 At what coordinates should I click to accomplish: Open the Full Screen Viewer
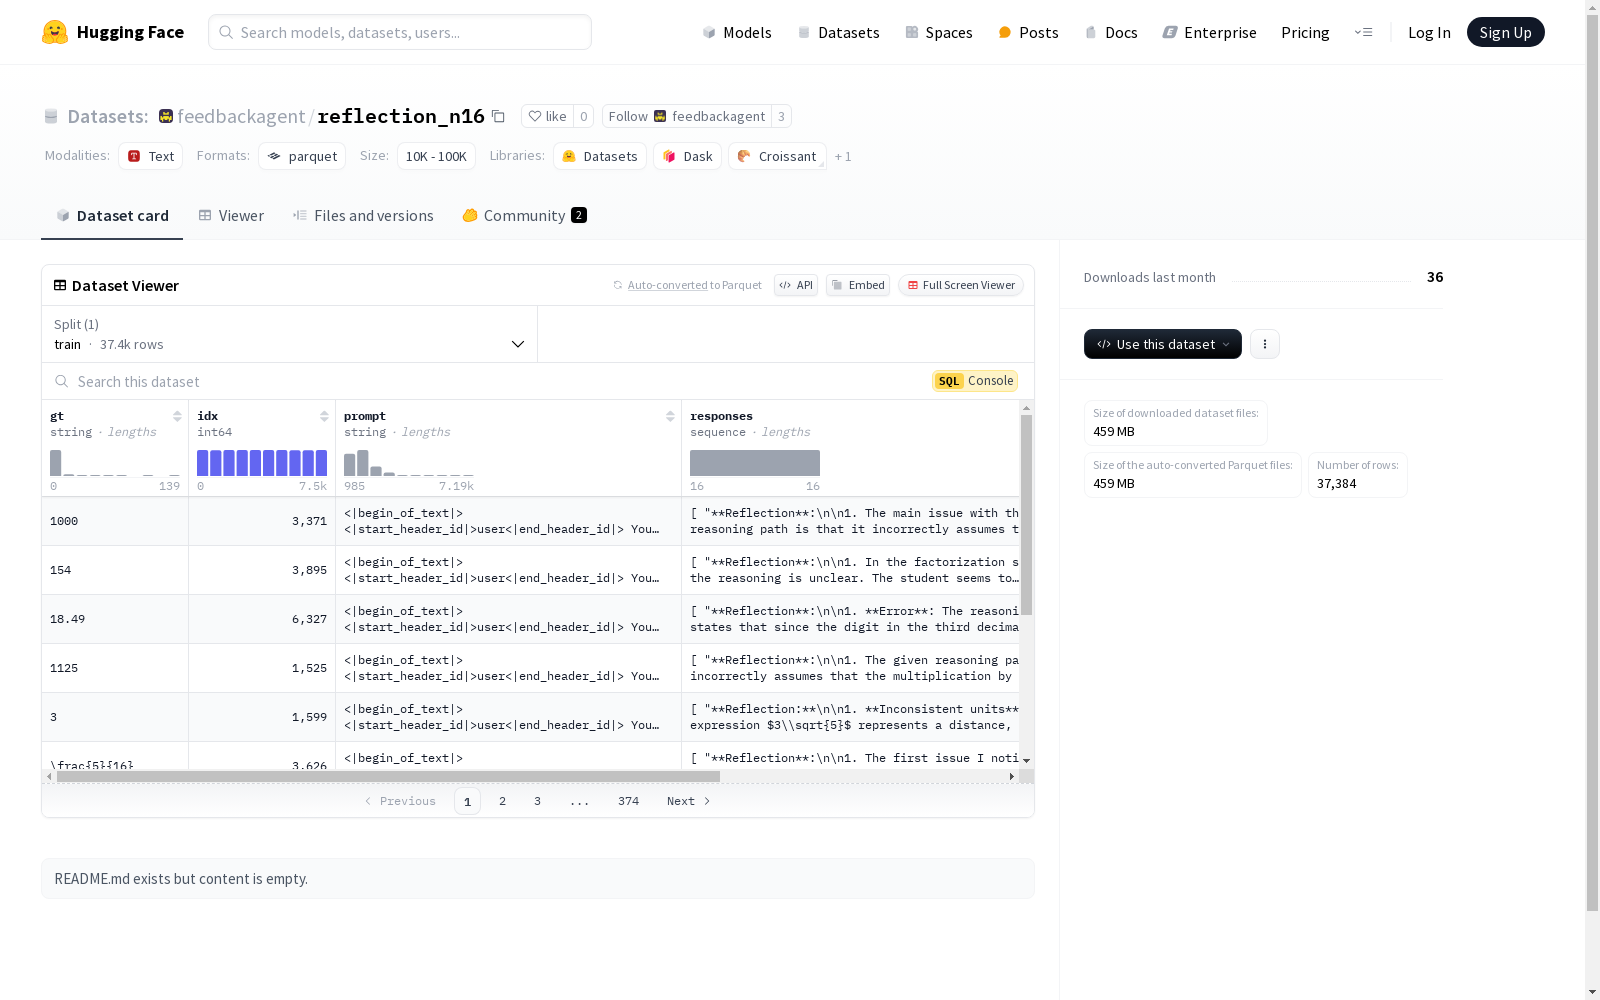pos(961,285)
